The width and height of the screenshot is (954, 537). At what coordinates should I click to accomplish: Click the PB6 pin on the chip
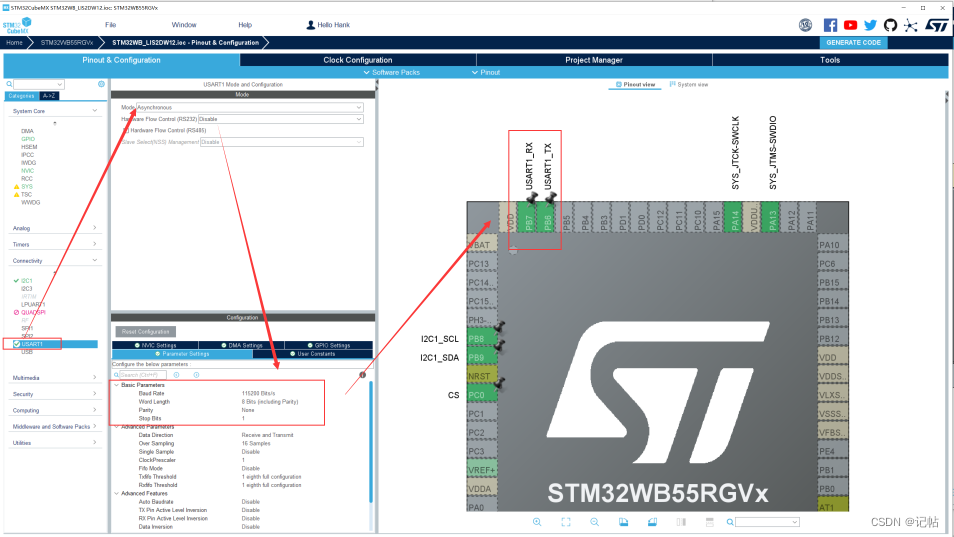pos(548,218)
